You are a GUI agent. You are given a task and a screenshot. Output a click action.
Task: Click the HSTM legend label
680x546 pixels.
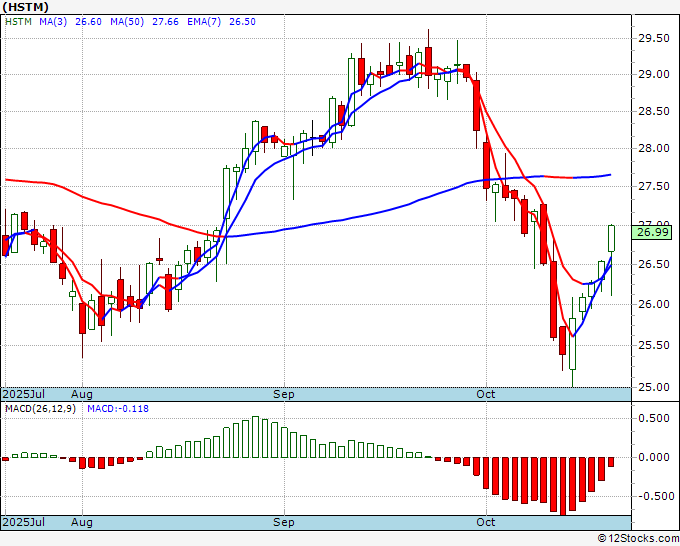18,22
